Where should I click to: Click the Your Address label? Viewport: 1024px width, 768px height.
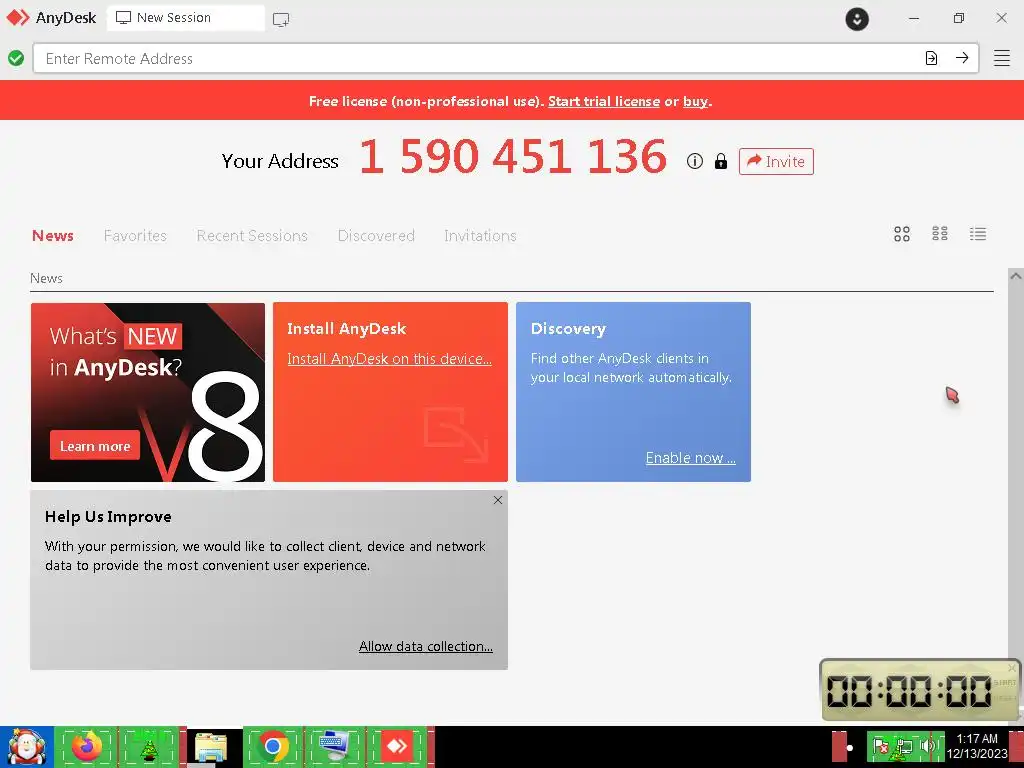280,161
